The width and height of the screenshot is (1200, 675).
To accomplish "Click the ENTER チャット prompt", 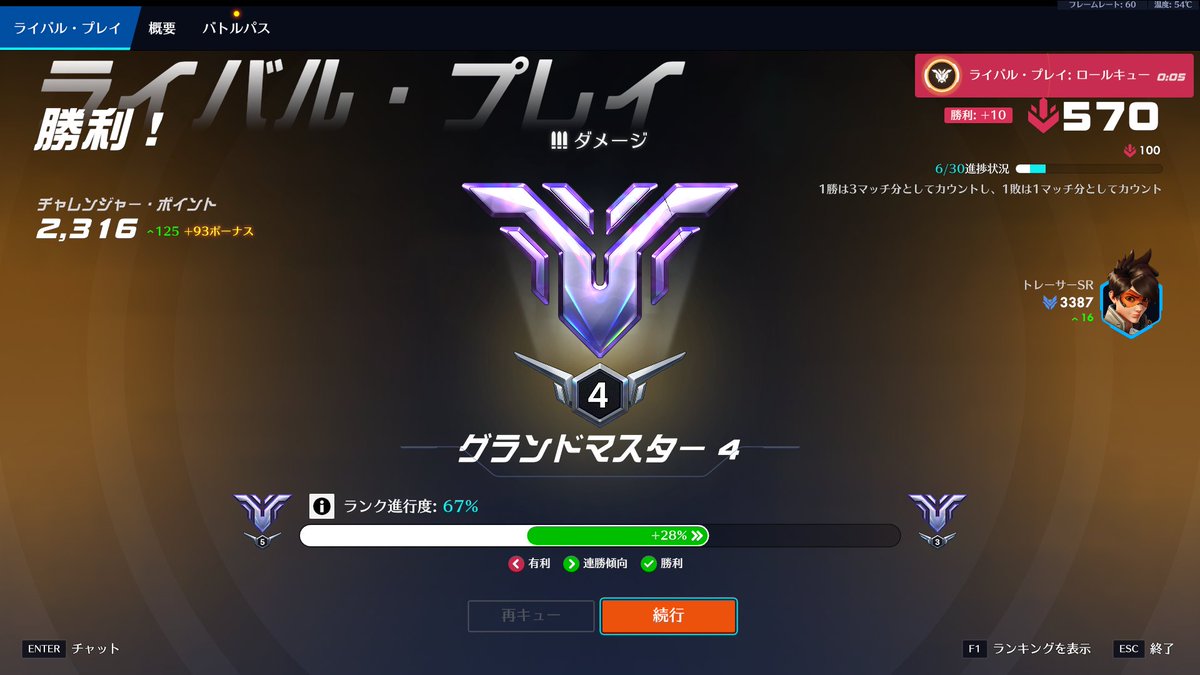I will 71,649.
